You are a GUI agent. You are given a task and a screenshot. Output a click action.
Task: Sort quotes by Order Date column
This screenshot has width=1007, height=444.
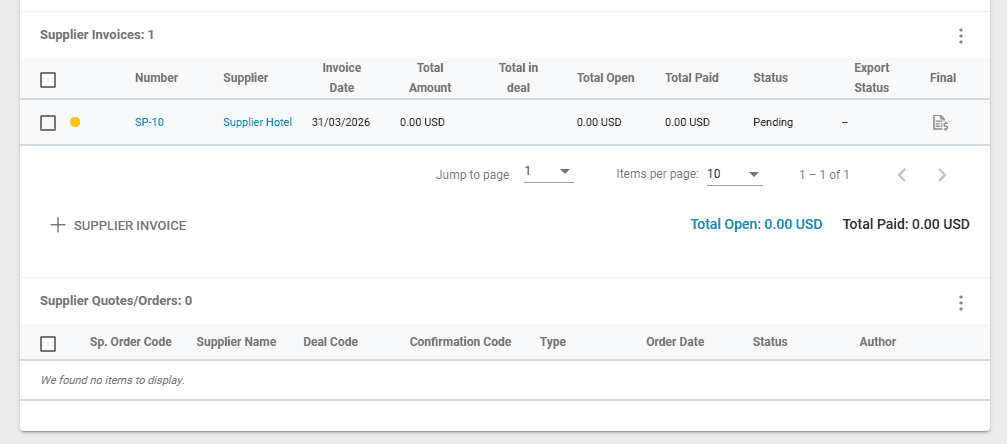675,342
